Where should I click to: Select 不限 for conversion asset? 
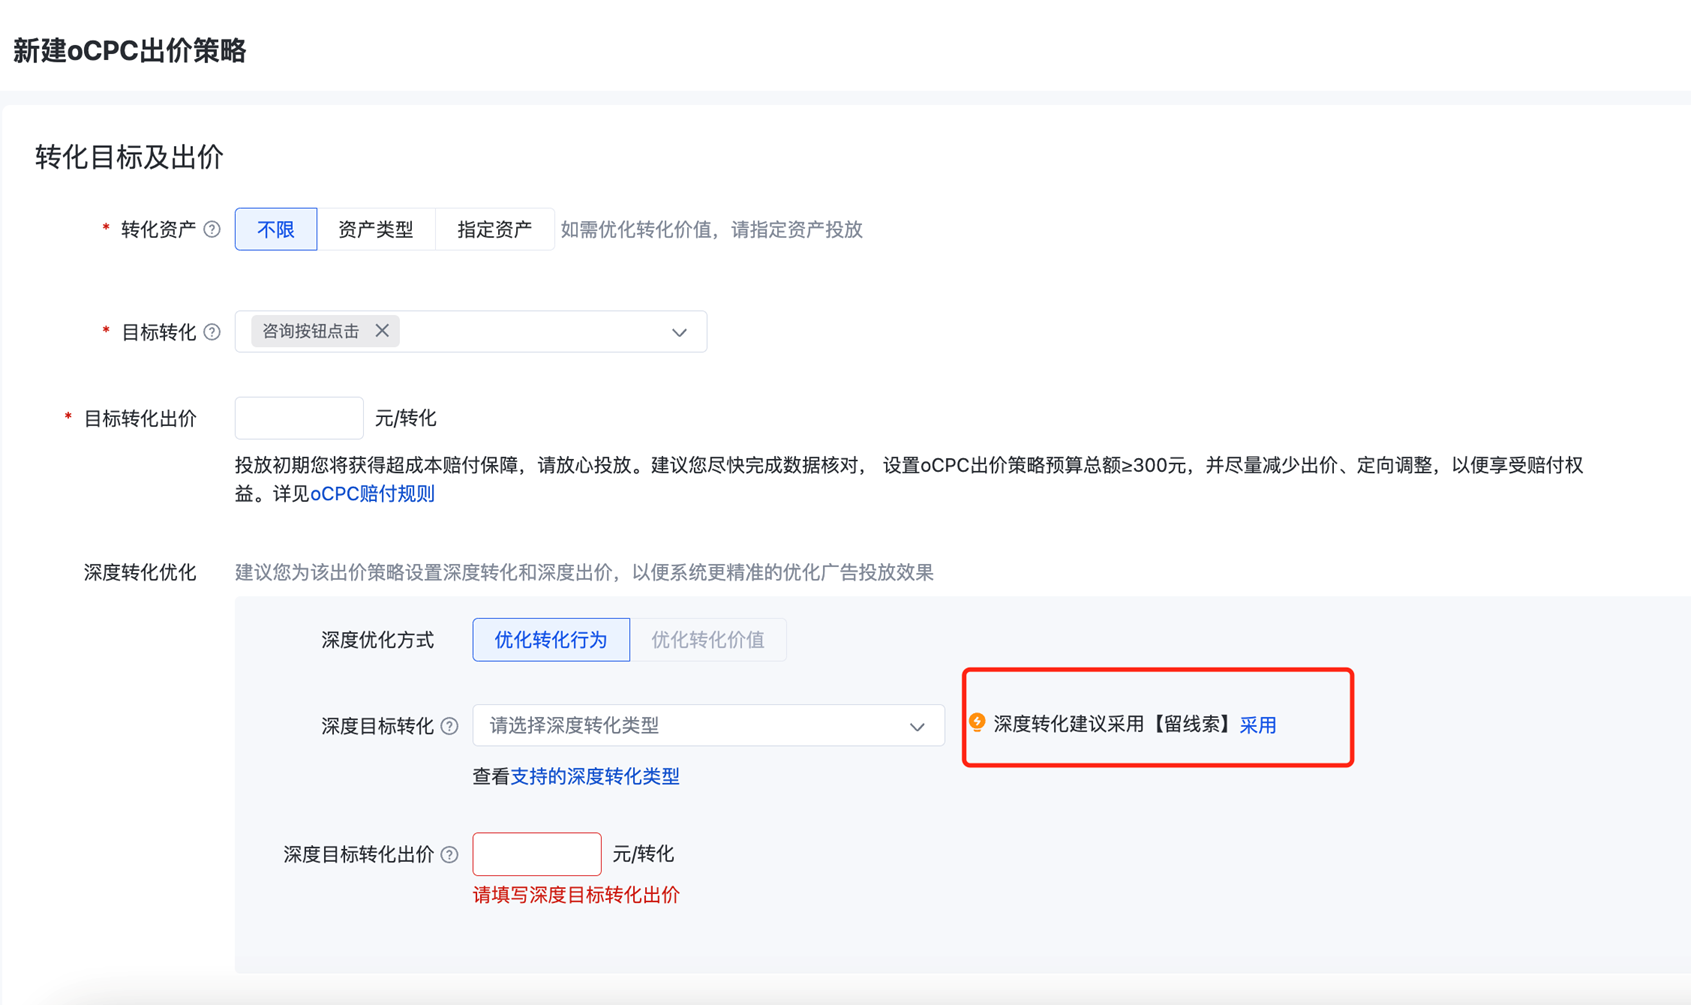point(276,229)
